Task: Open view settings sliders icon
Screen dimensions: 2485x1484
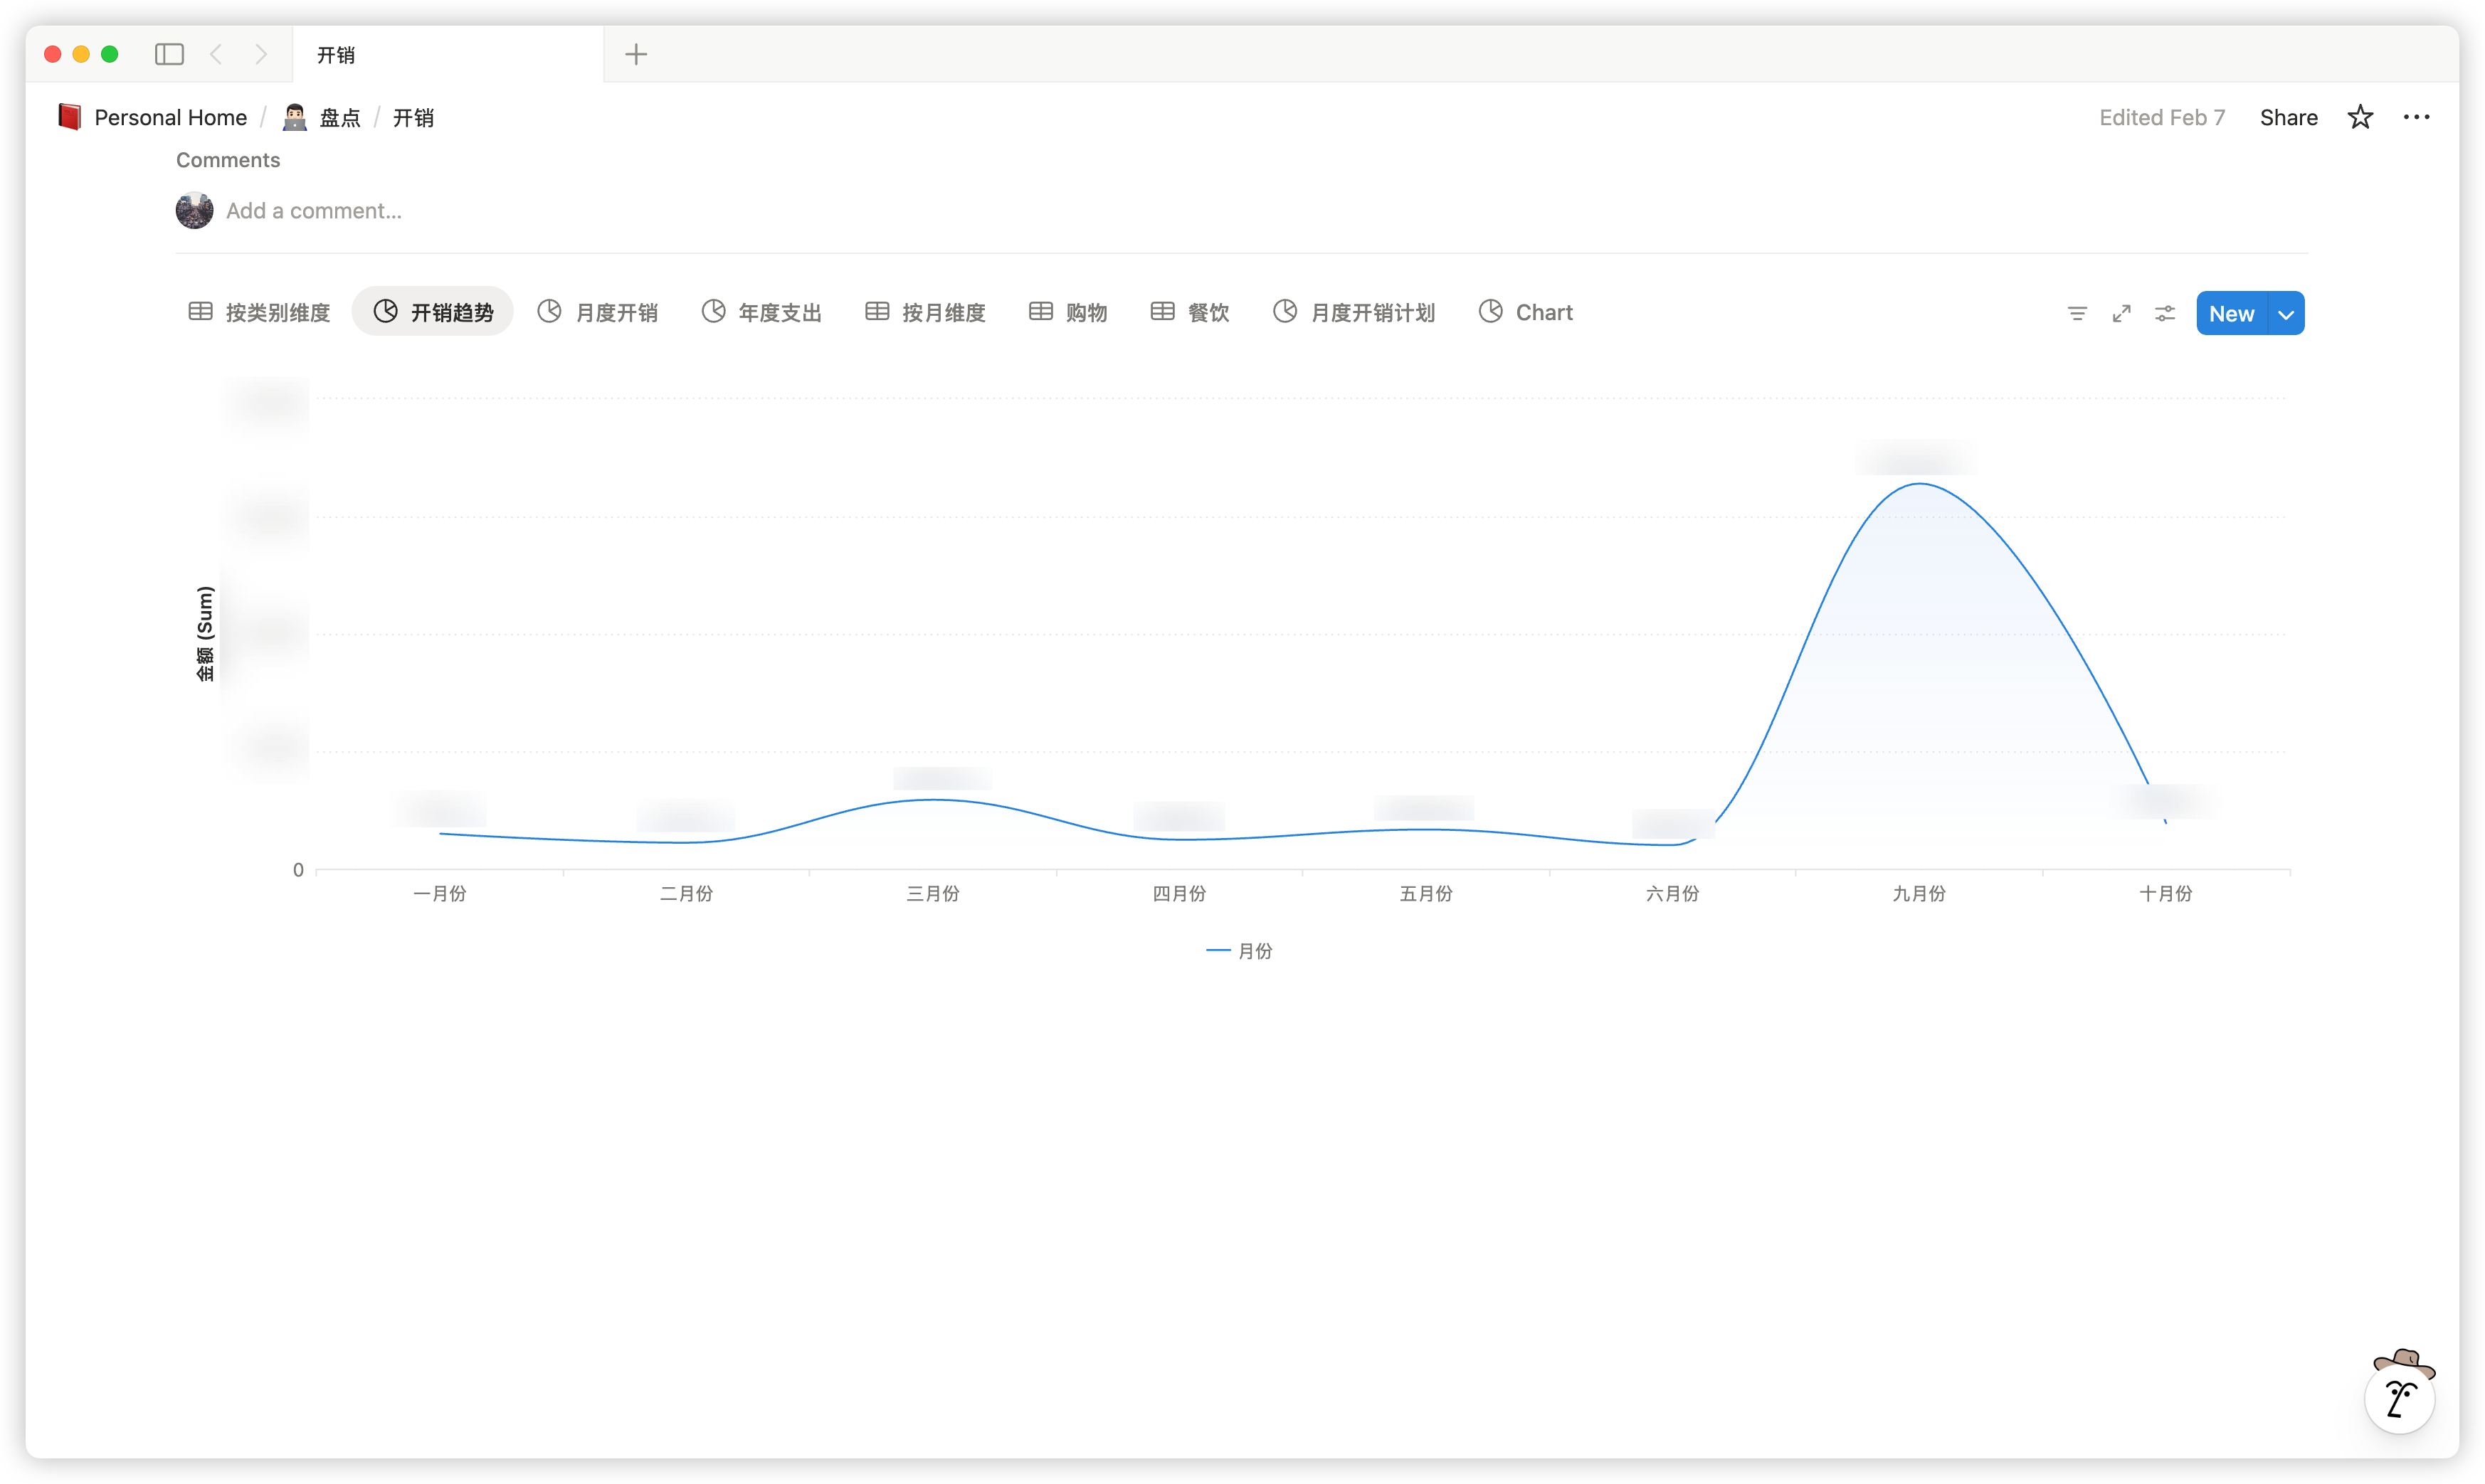Action: pyautogui.click(x=2165, y=313)
